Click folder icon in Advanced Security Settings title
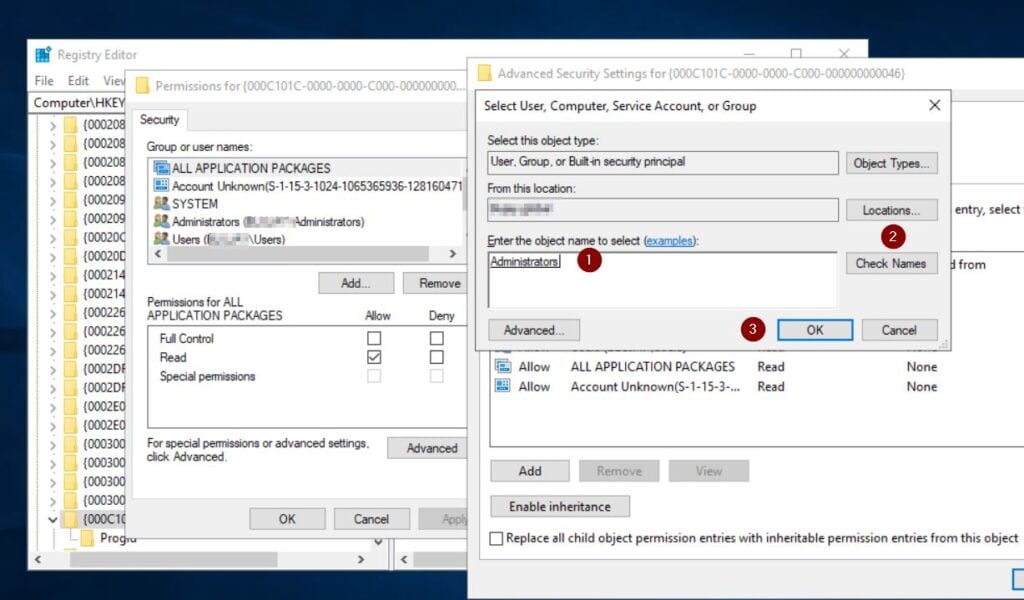This screenshot has height=600, width=1024. pyautogui.click(x=484, y=73)
